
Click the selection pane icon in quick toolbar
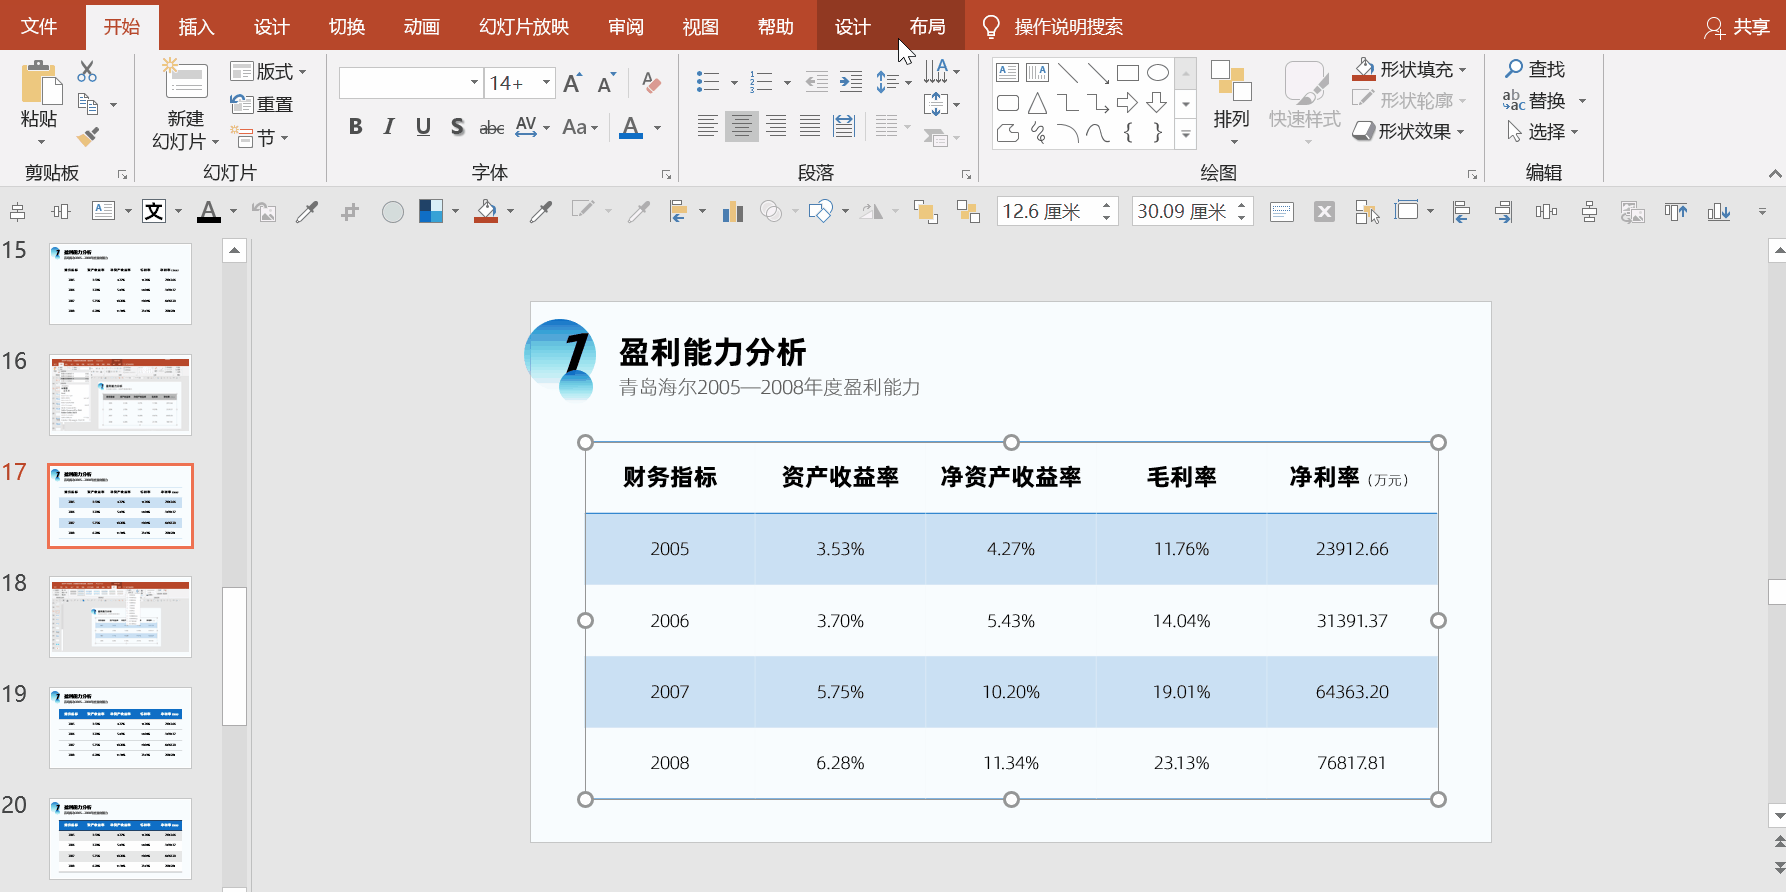1367,211
